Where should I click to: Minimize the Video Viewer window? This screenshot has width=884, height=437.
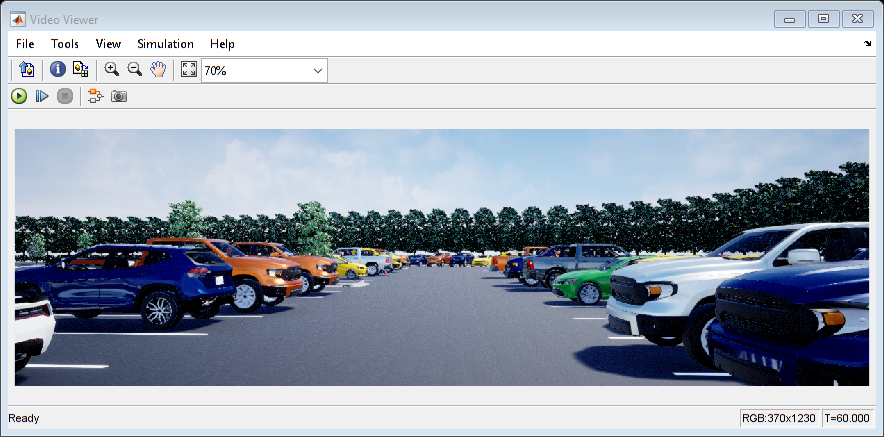[789, 19]
